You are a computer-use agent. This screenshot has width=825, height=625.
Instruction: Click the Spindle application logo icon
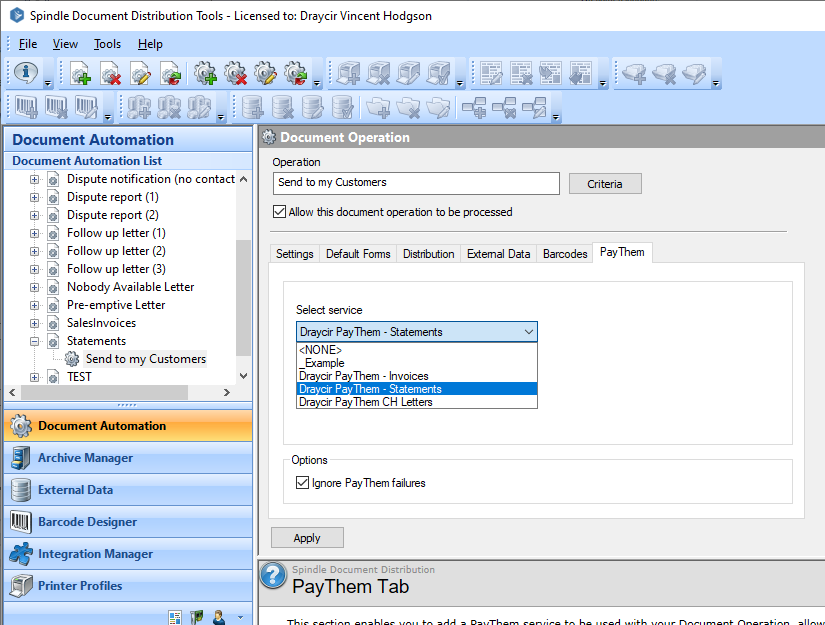(16, 15)
